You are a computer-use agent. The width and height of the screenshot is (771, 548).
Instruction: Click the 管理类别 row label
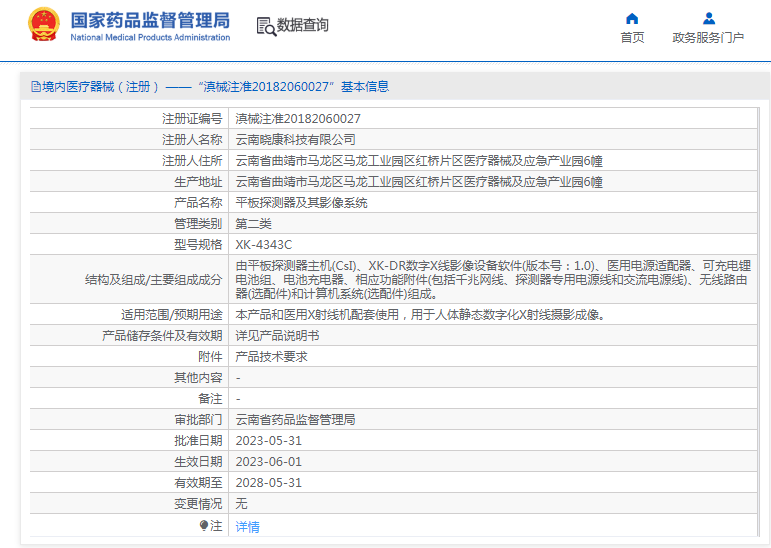click(x=198, y=224)
